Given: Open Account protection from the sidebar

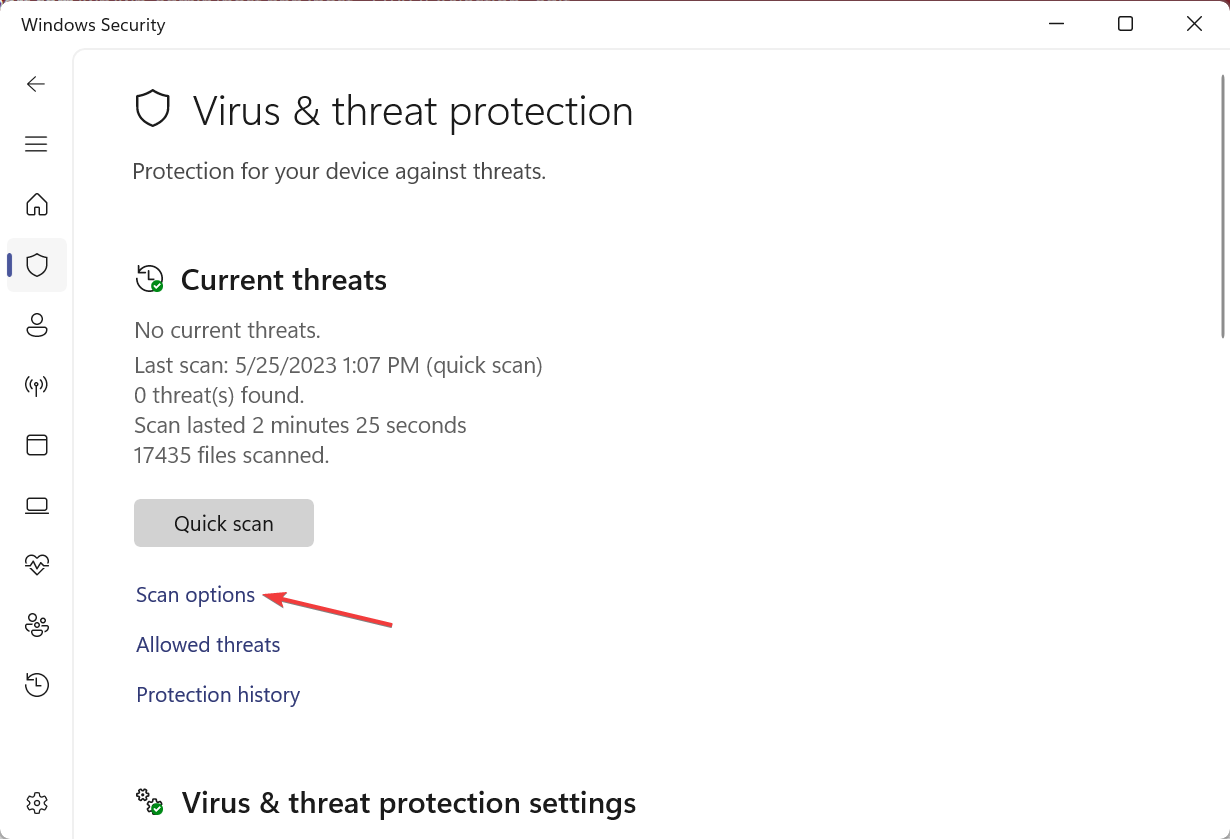Looking at the screenshot, I should pos(36,325).
